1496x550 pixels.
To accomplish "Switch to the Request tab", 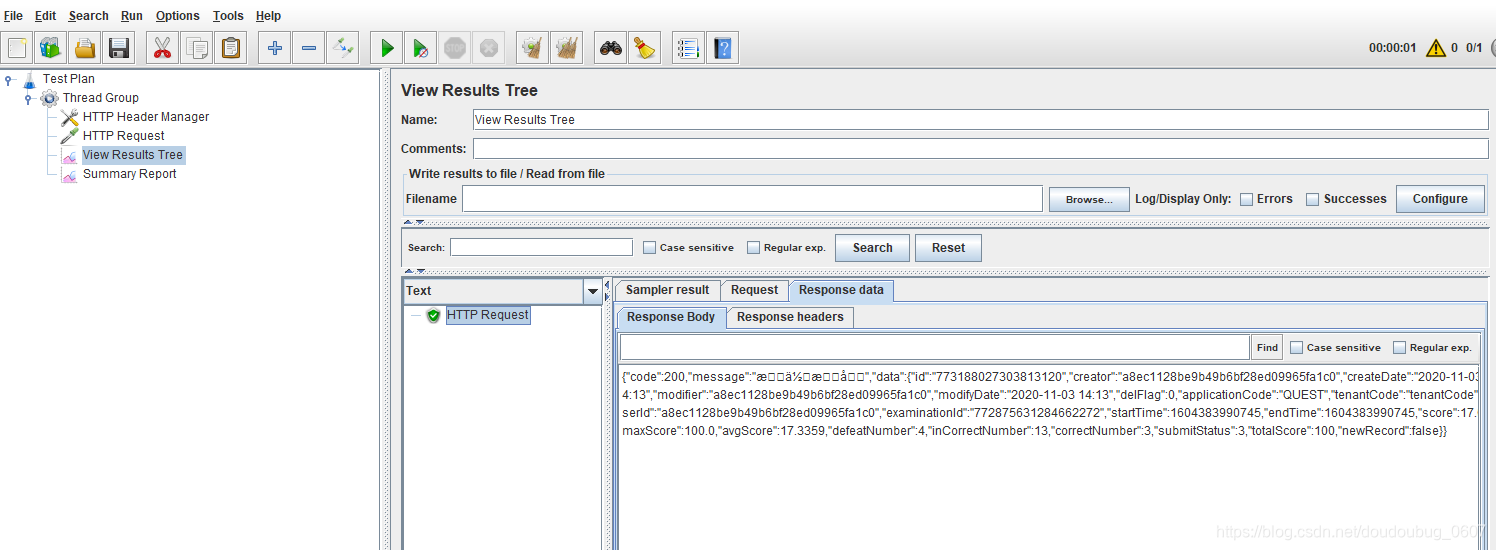I will 754,290.
